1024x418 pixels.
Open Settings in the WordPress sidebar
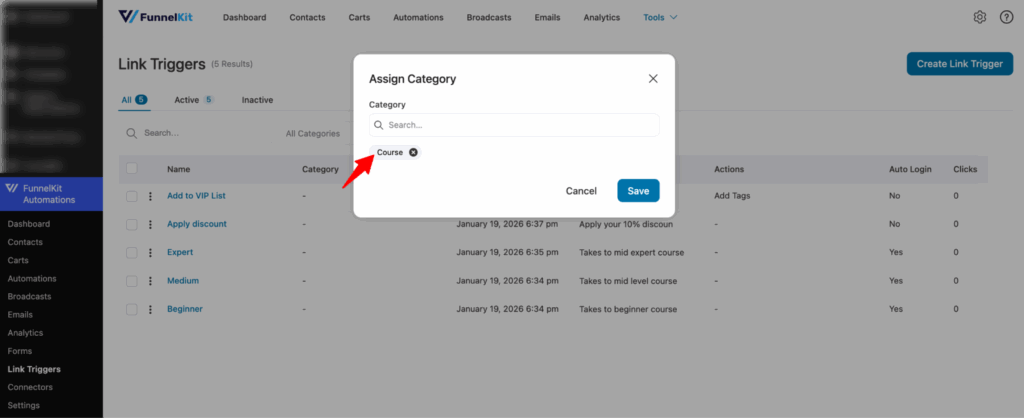tap(24, 406)
